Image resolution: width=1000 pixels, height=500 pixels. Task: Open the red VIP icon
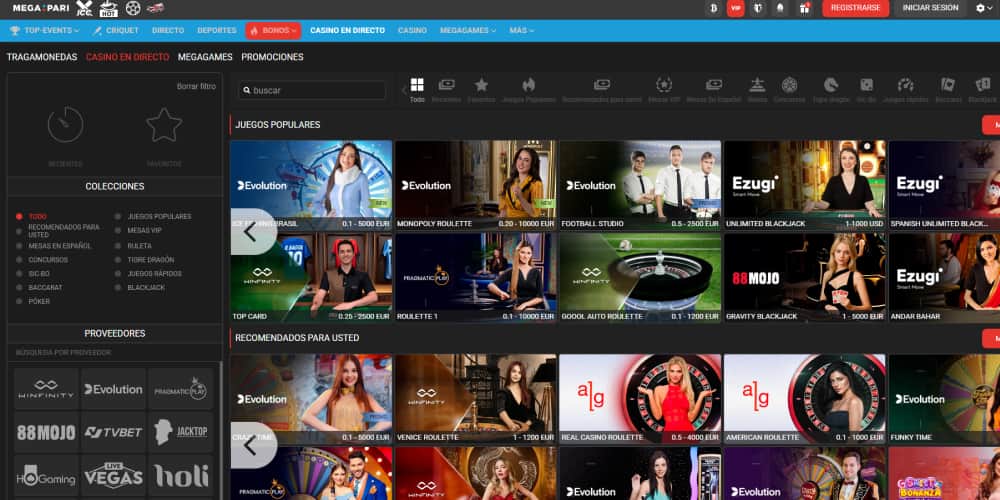coord(736,8)
